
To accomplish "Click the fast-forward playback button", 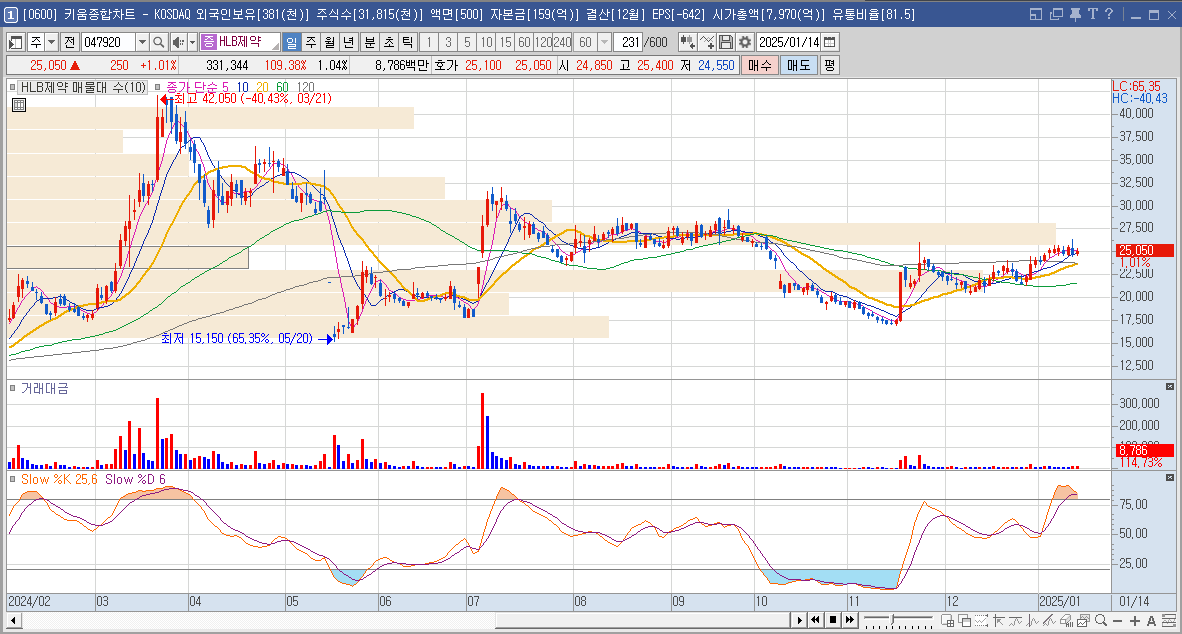I will pos(850,620).
